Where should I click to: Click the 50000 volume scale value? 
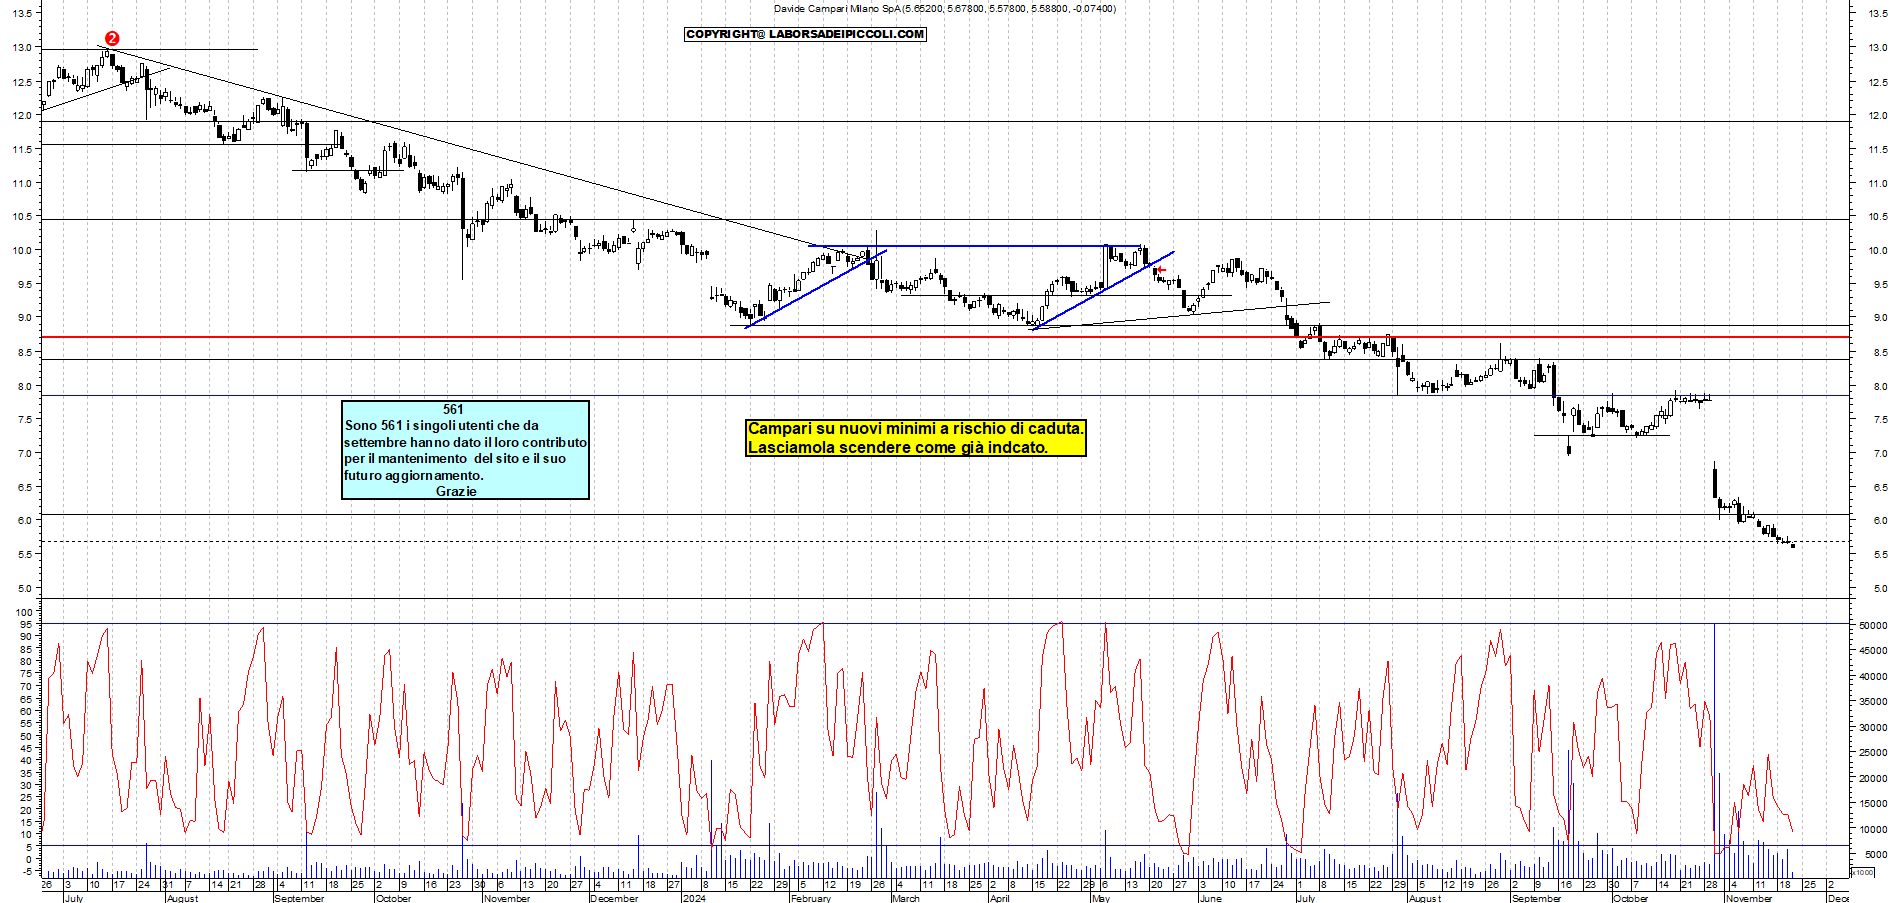click(x=1873, y=625)
